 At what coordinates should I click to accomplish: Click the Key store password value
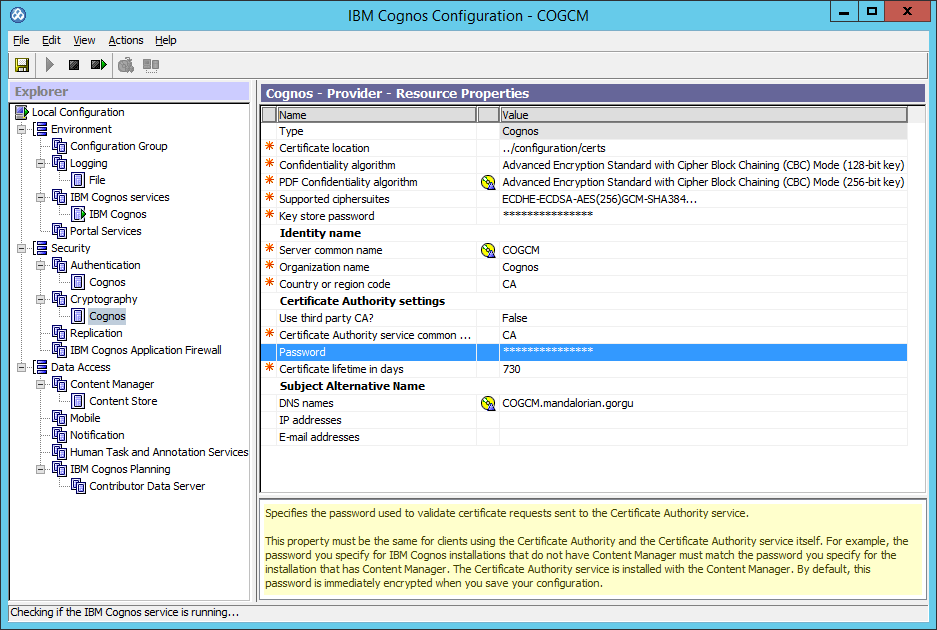coord(703,216)
